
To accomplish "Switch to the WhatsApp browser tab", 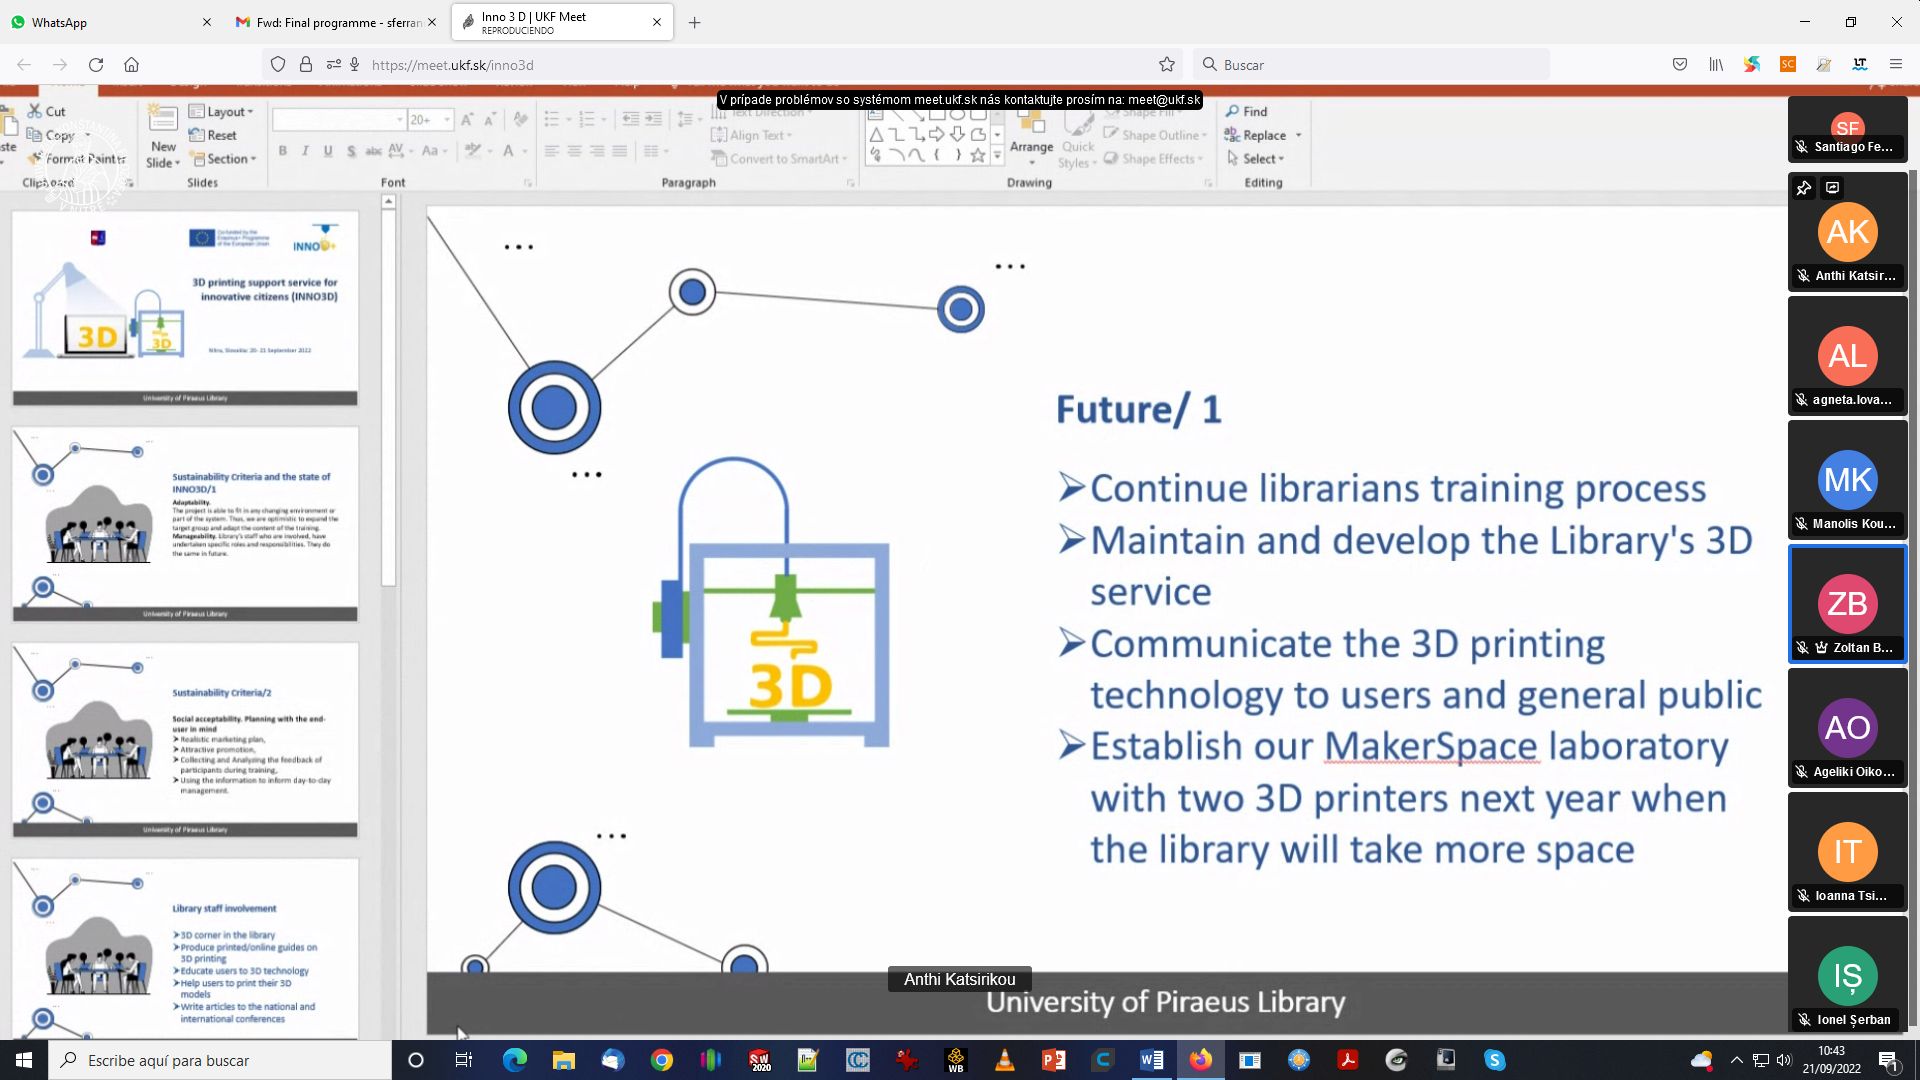I will pos(100,22).
